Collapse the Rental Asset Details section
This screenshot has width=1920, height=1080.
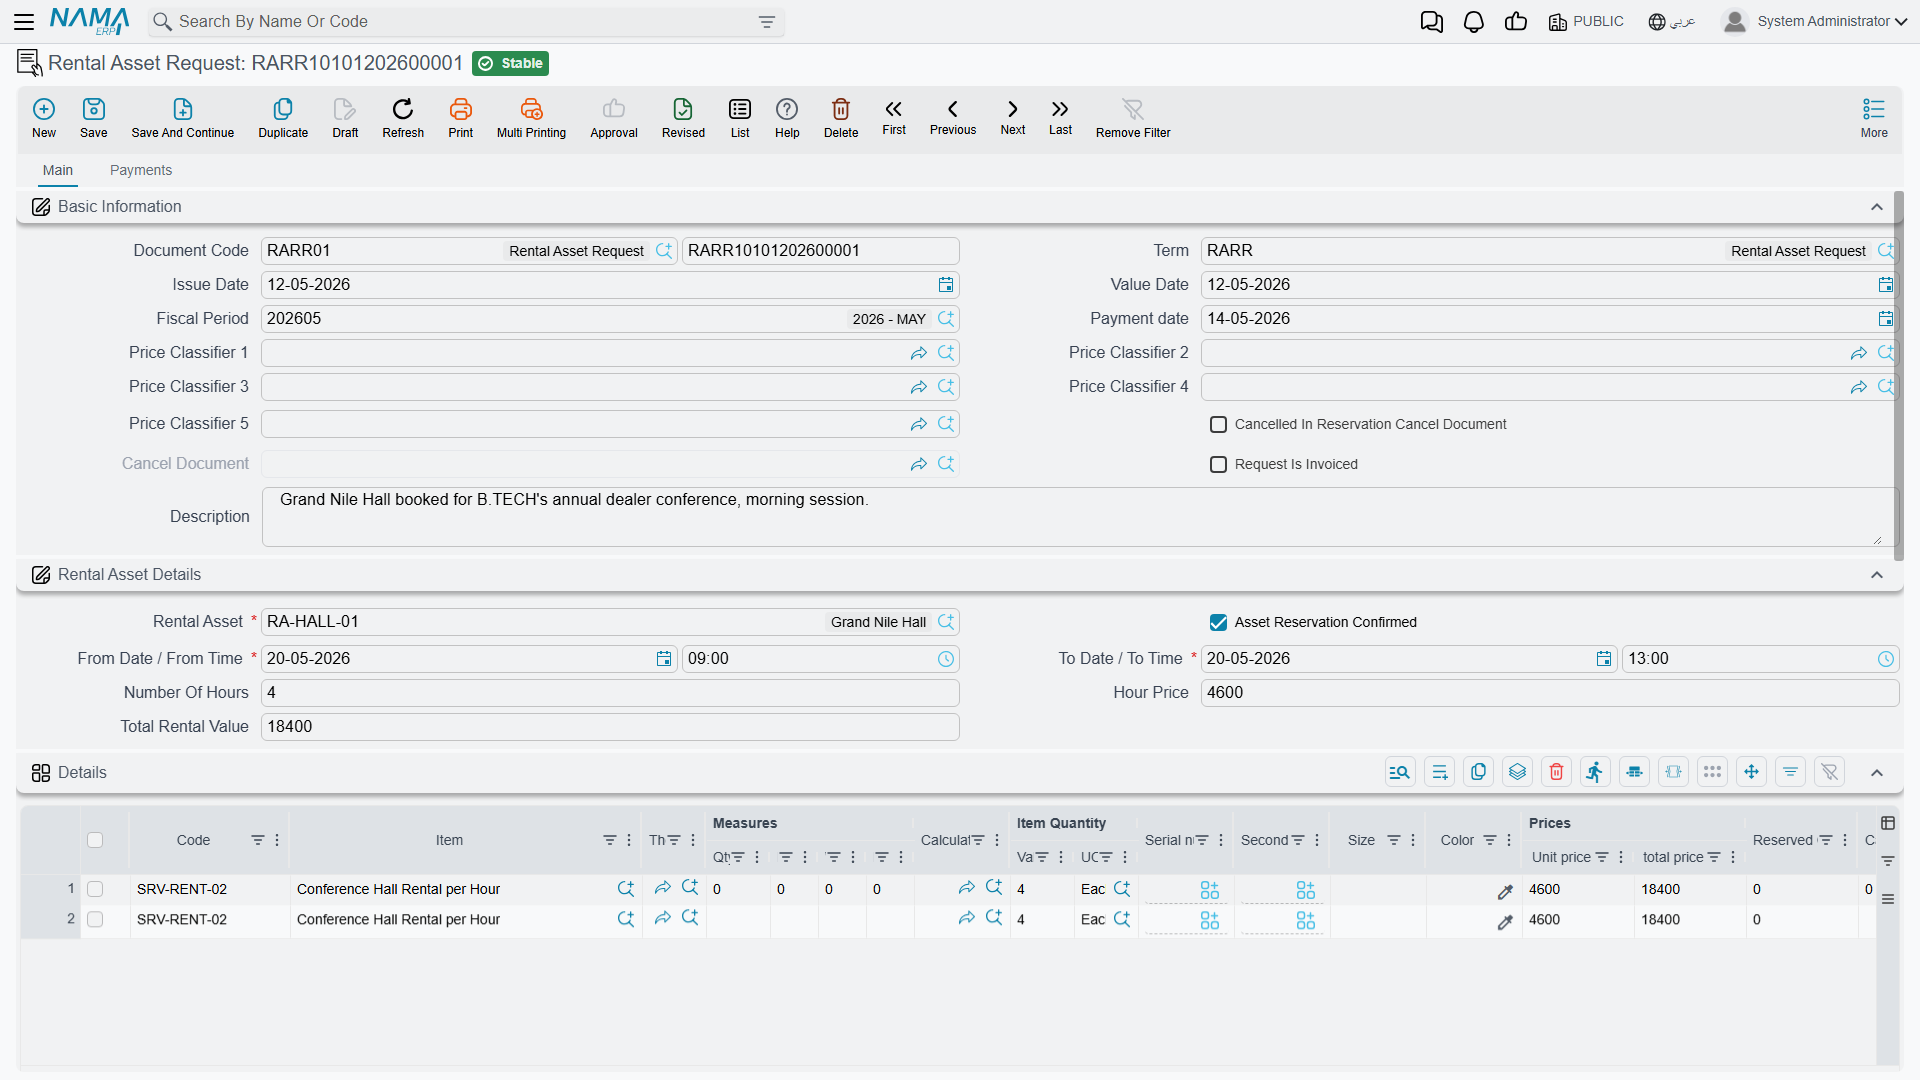(x=1877, y=575)
